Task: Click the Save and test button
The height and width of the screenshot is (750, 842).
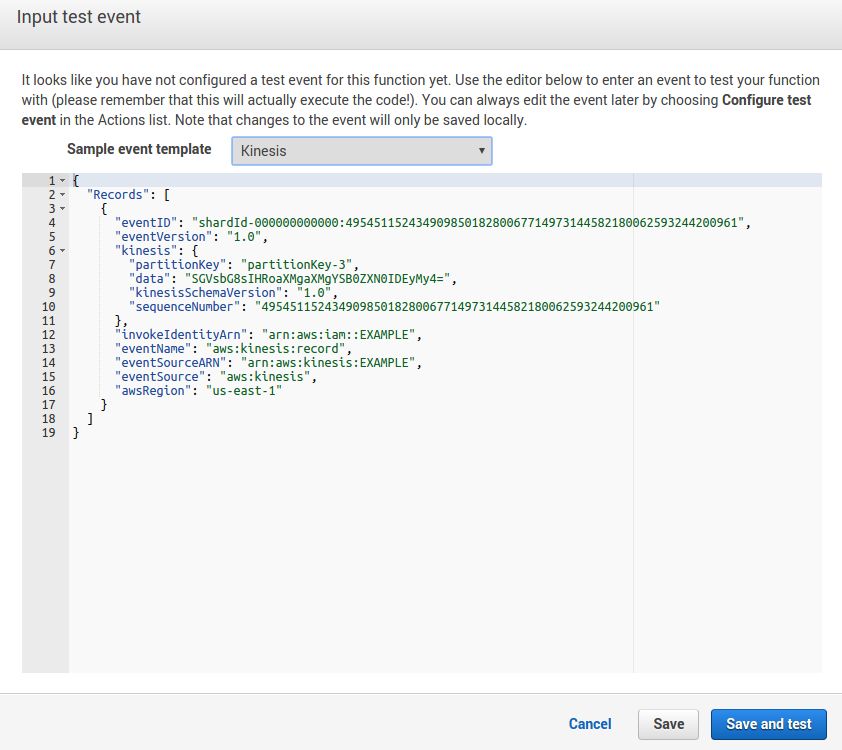Action: tap(768, 724)
